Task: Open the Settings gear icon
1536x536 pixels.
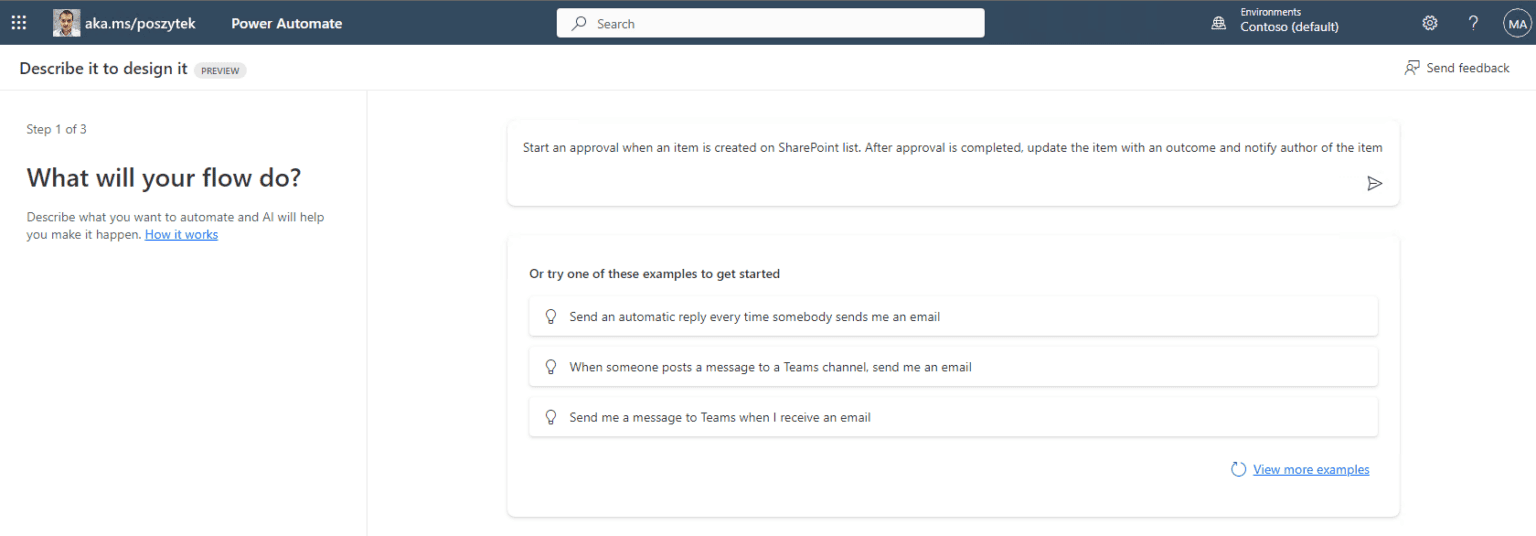Action: coord(1430,23)
